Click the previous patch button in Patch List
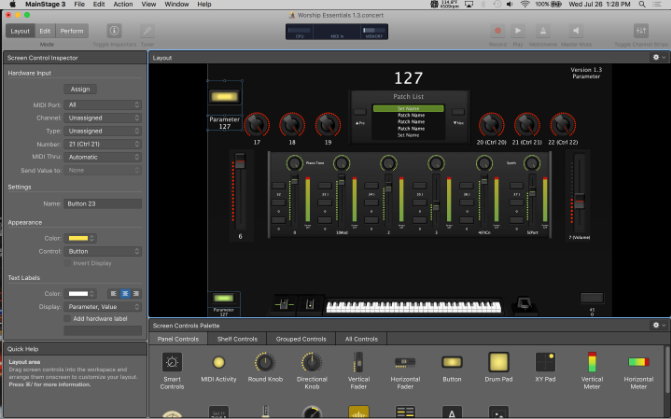 coord(359,112)
